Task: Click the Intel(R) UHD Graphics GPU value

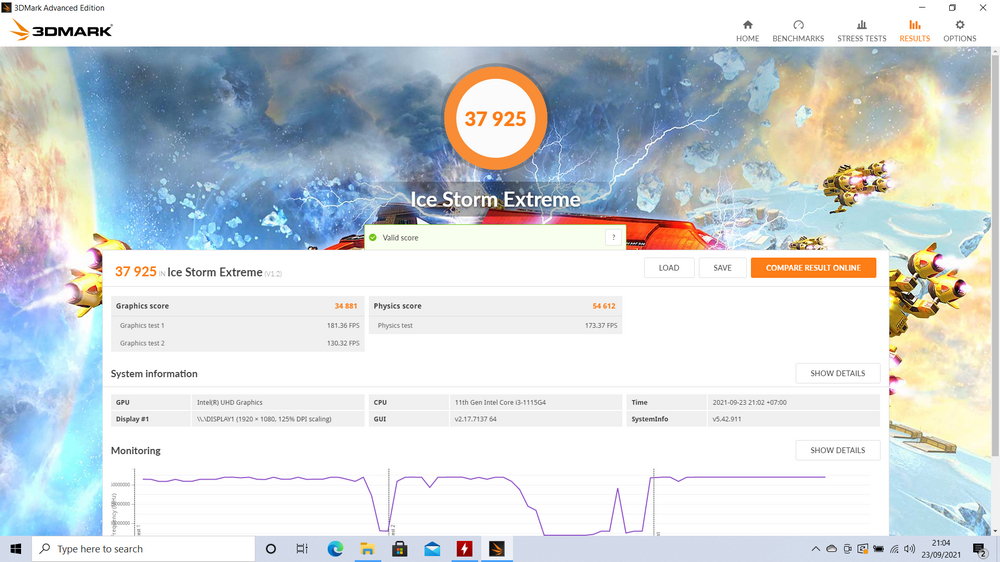Action: 230,403
